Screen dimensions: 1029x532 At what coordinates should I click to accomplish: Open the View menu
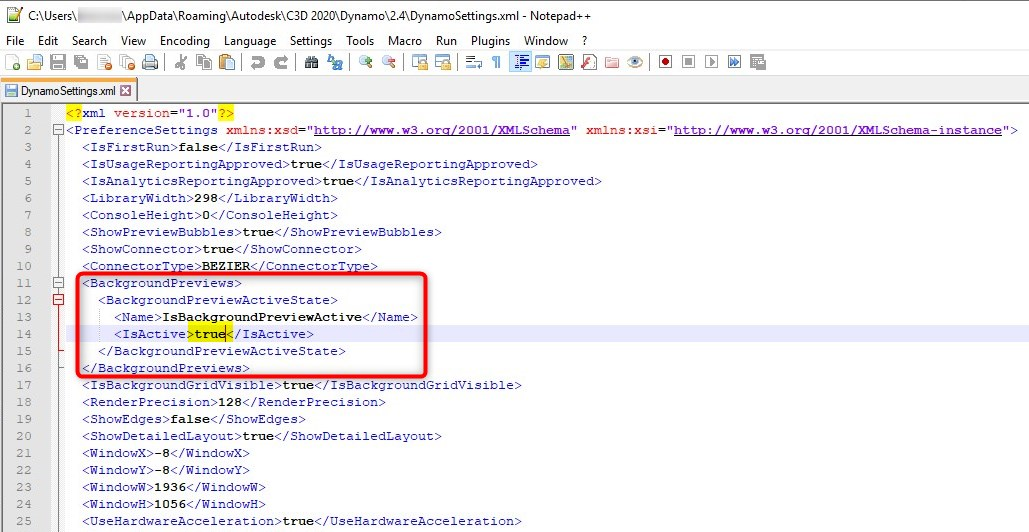[133, 41]
